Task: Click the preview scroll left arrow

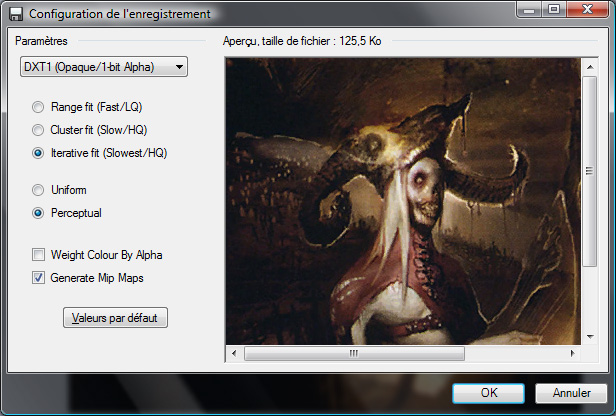Action: 234,353
